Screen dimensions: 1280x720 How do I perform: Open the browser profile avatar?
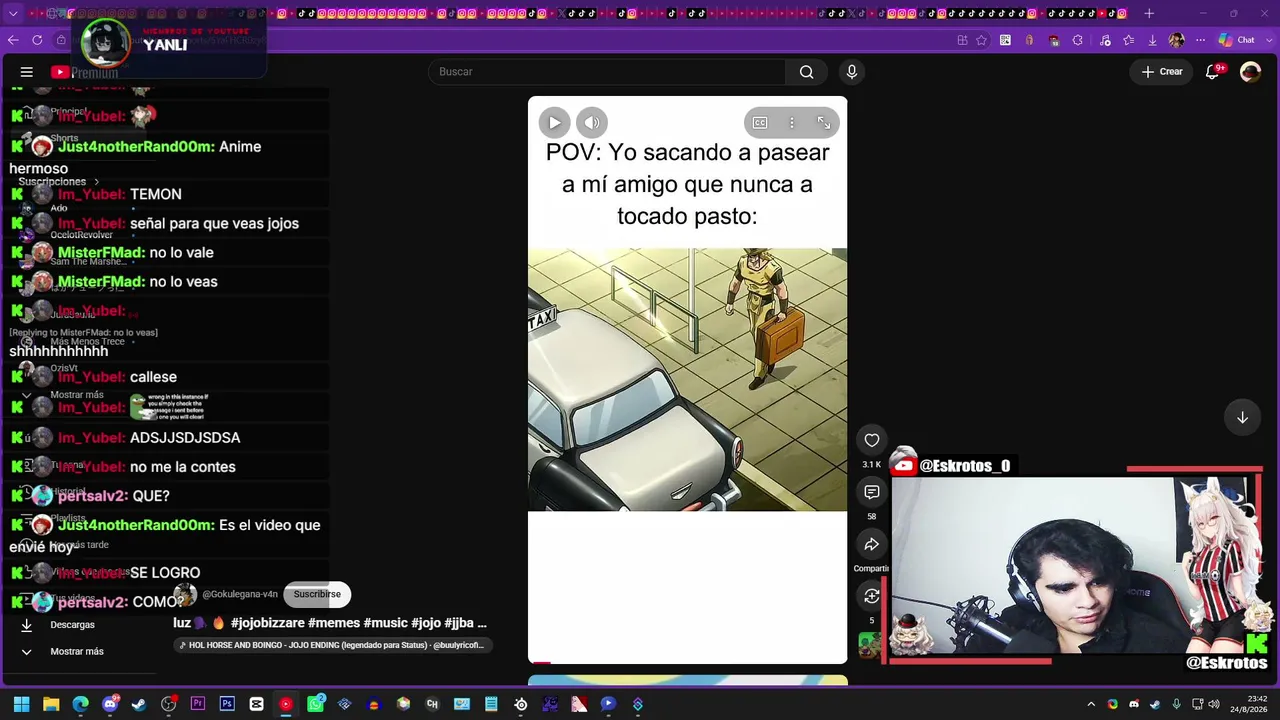[x=1176, y=40]
